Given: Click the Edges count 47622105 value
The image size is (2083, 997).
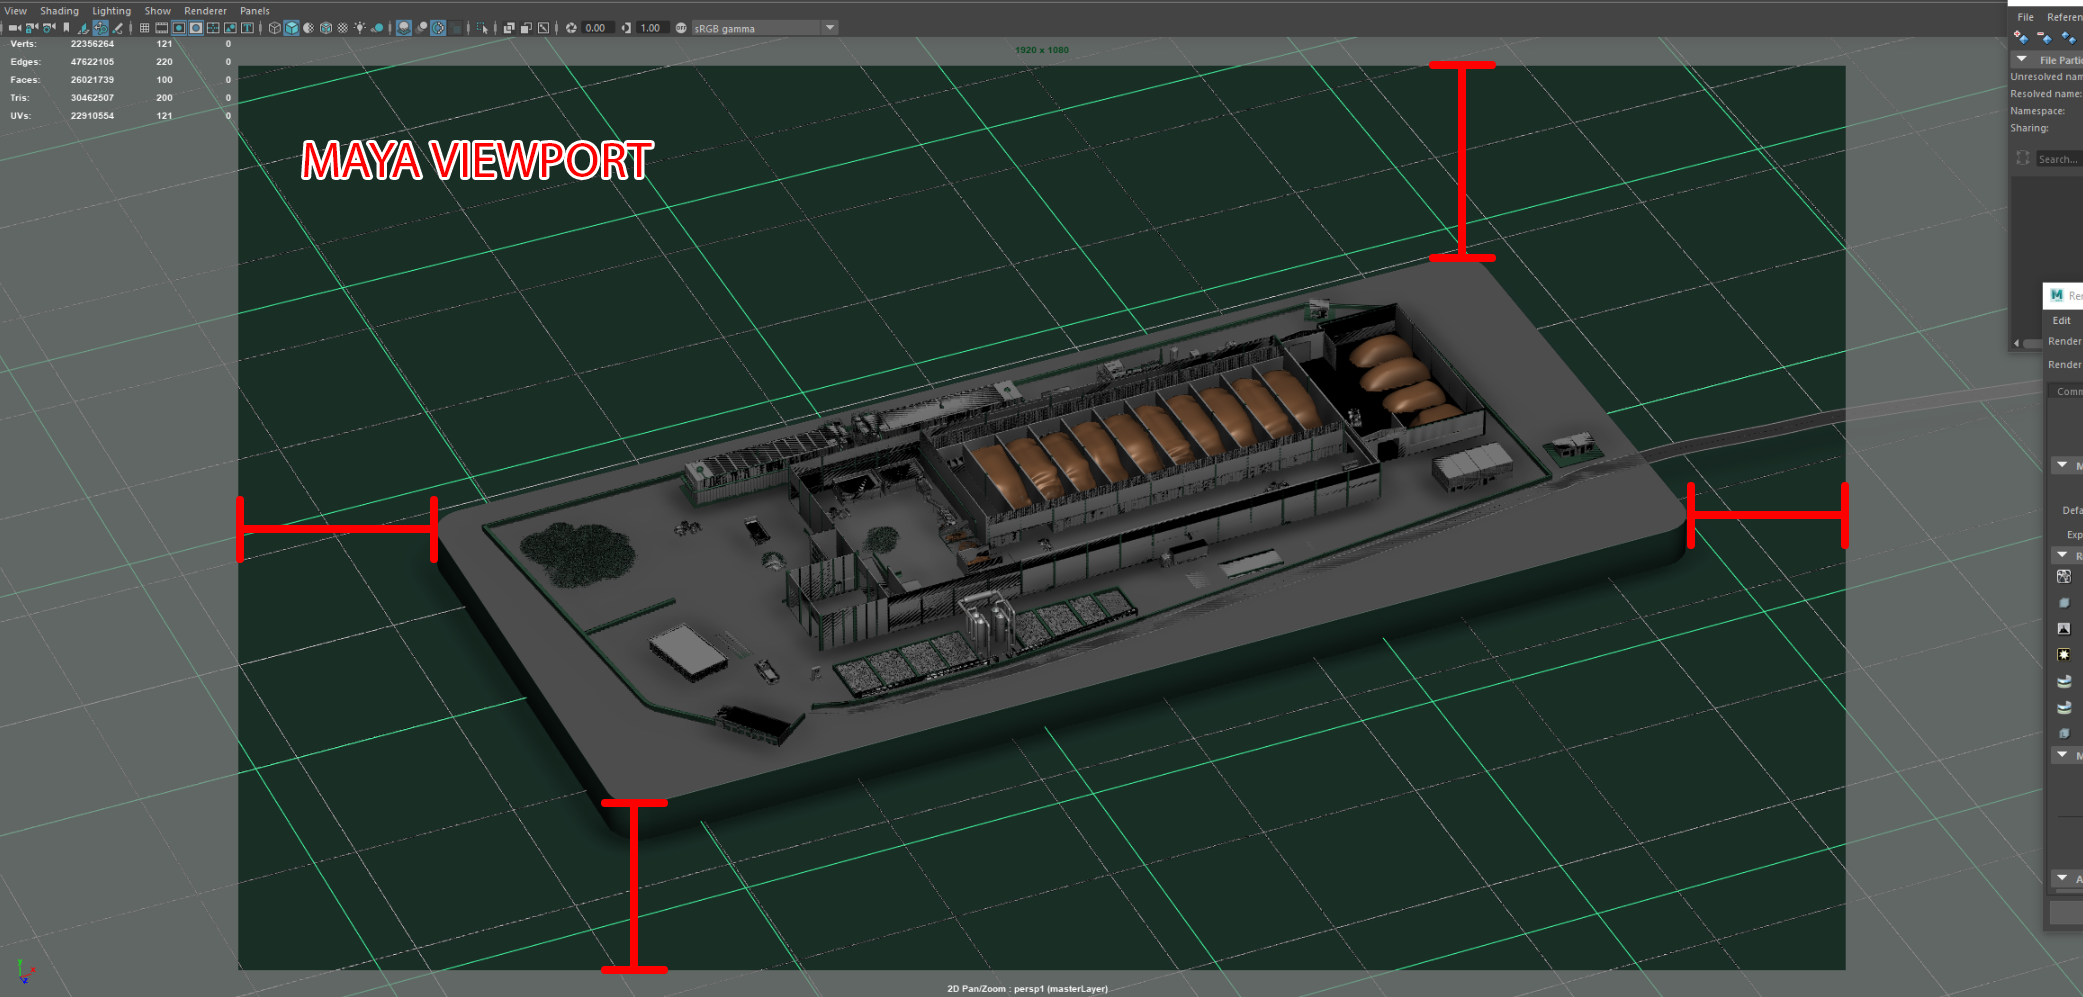Looking at the screenshot, I should pyautogui.click(x=92, y=62).
